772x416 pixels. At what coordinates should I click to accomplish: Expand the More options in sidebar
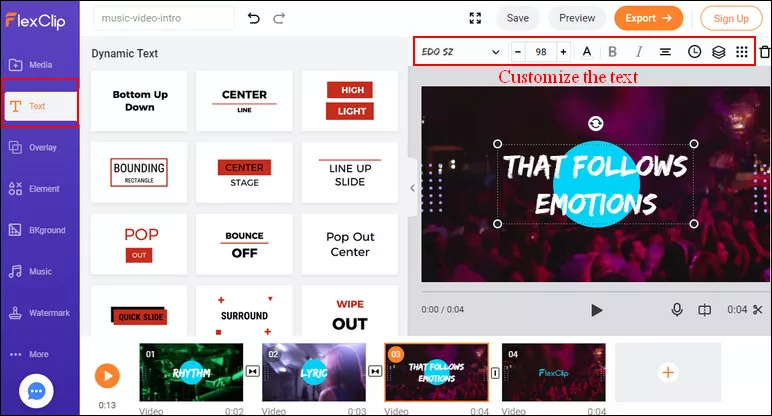coord(29,354)
